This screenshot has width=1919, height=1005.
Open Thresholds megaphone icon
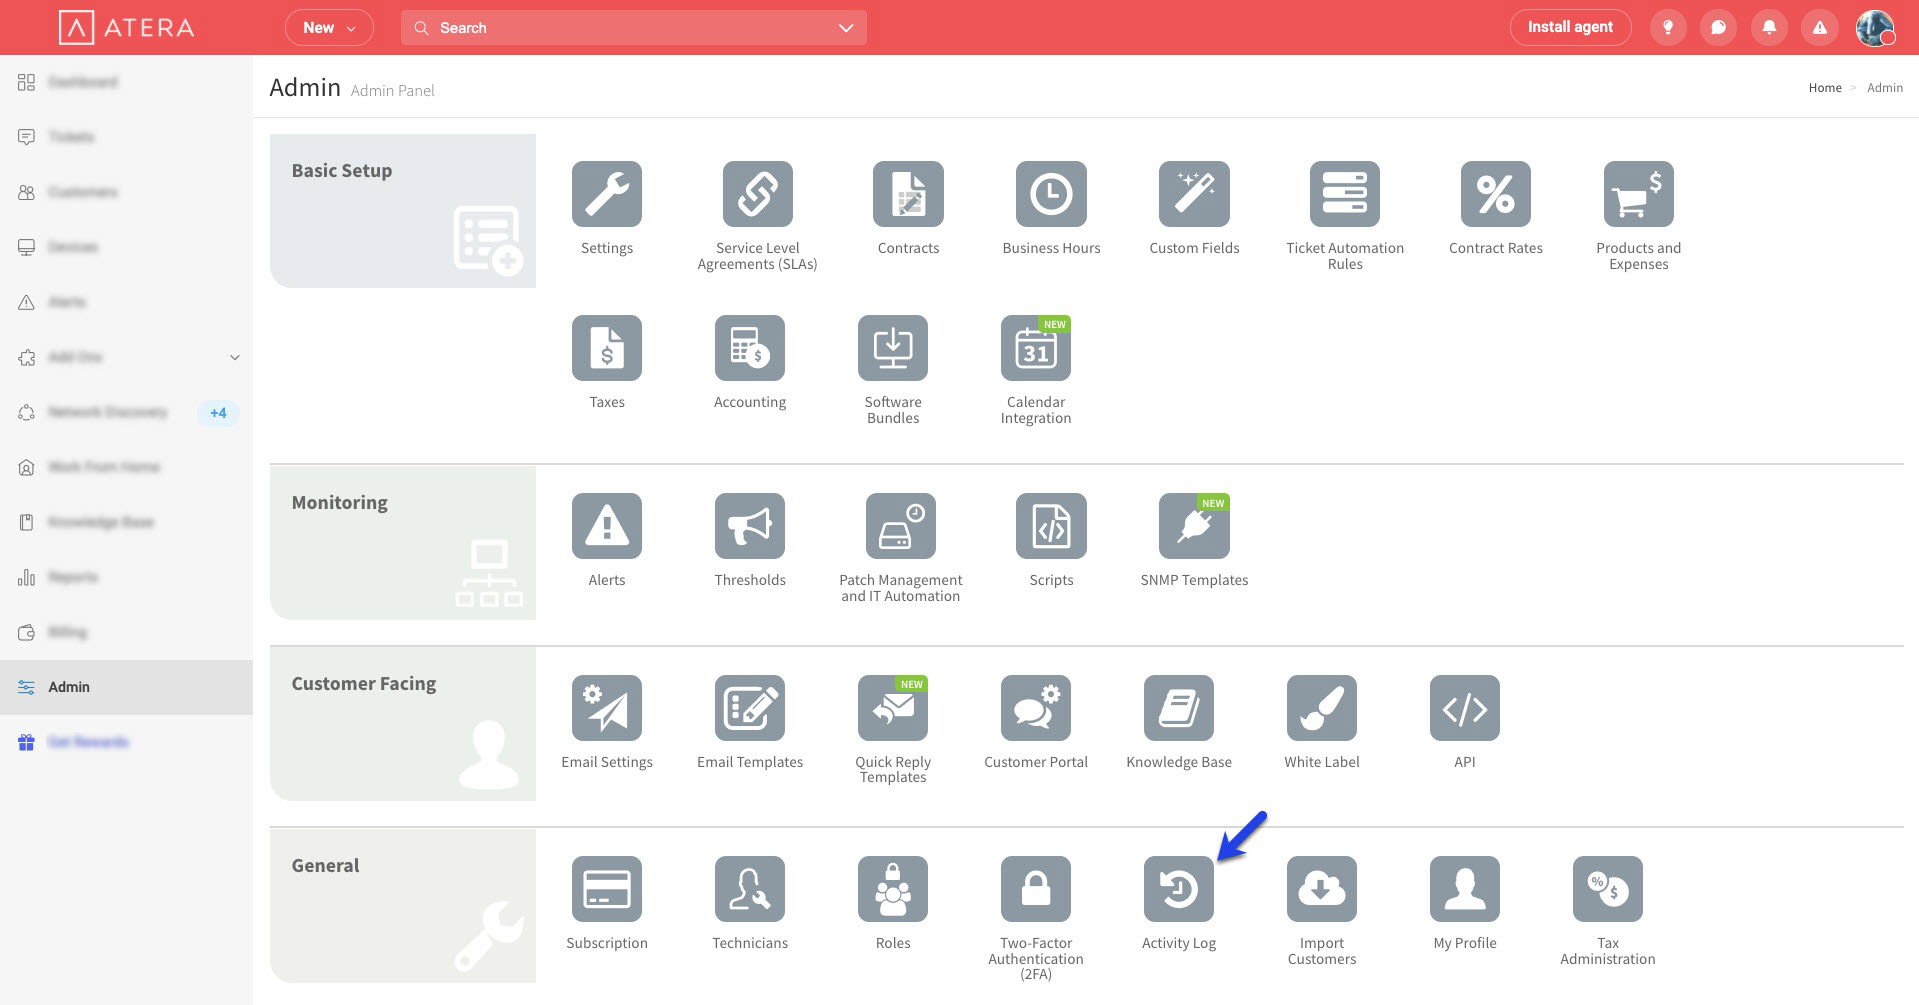pos(750,526)
